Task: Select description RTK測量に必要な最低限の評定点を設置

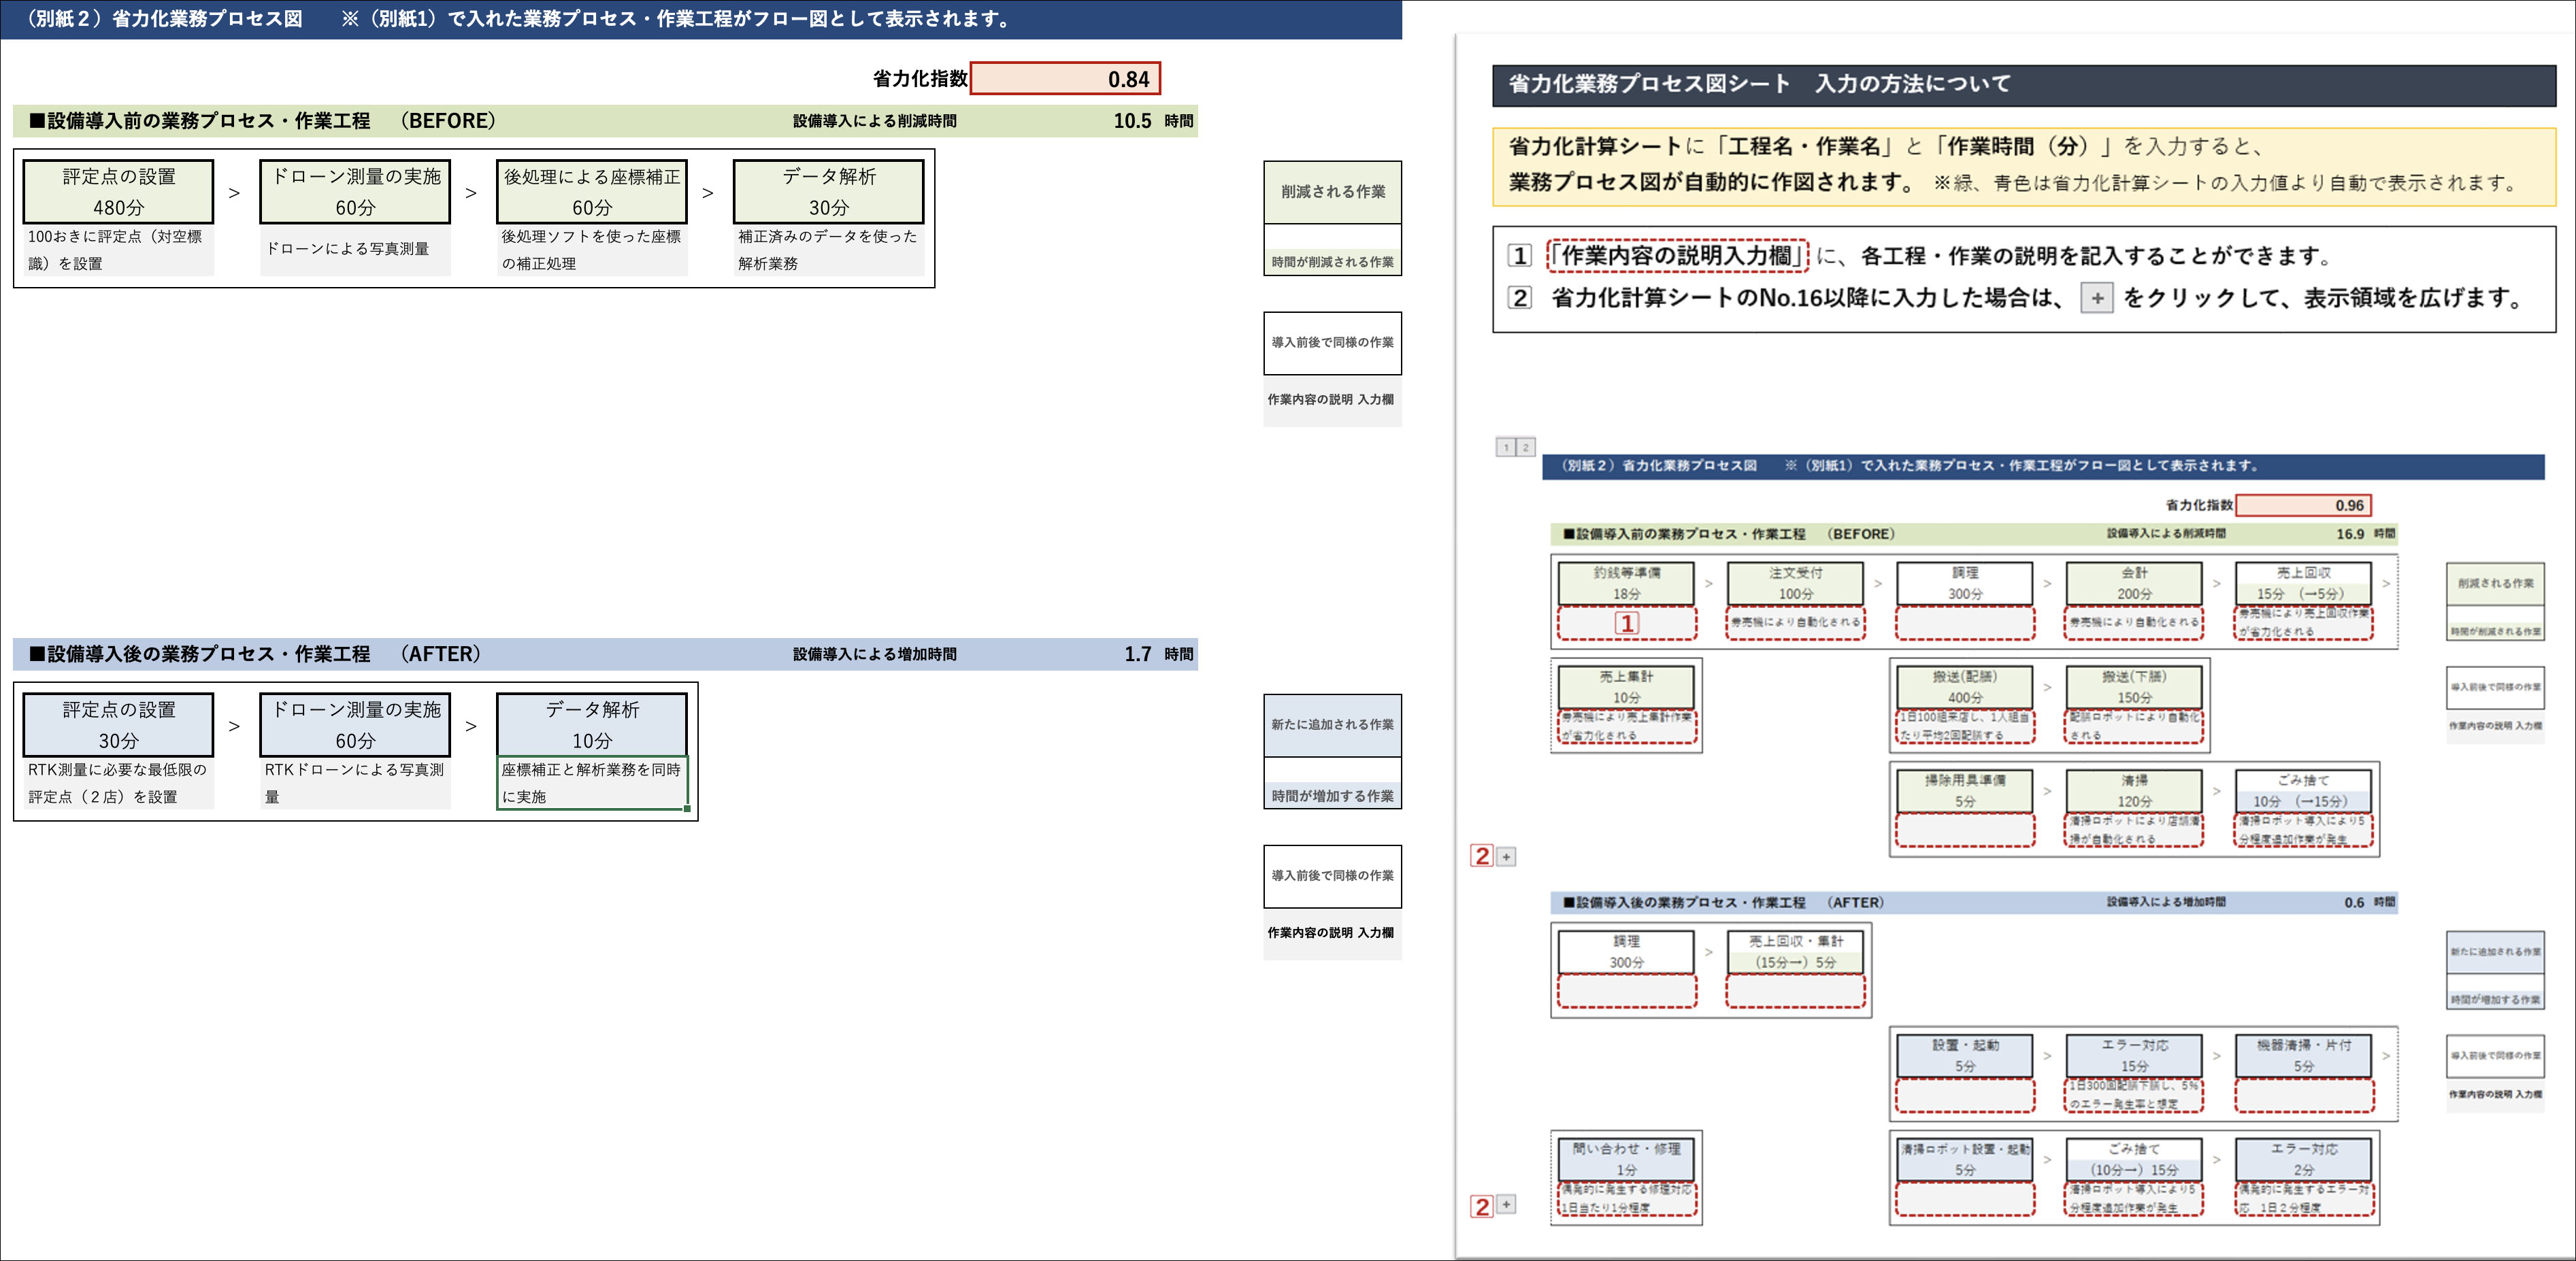Action: [118, 783]
